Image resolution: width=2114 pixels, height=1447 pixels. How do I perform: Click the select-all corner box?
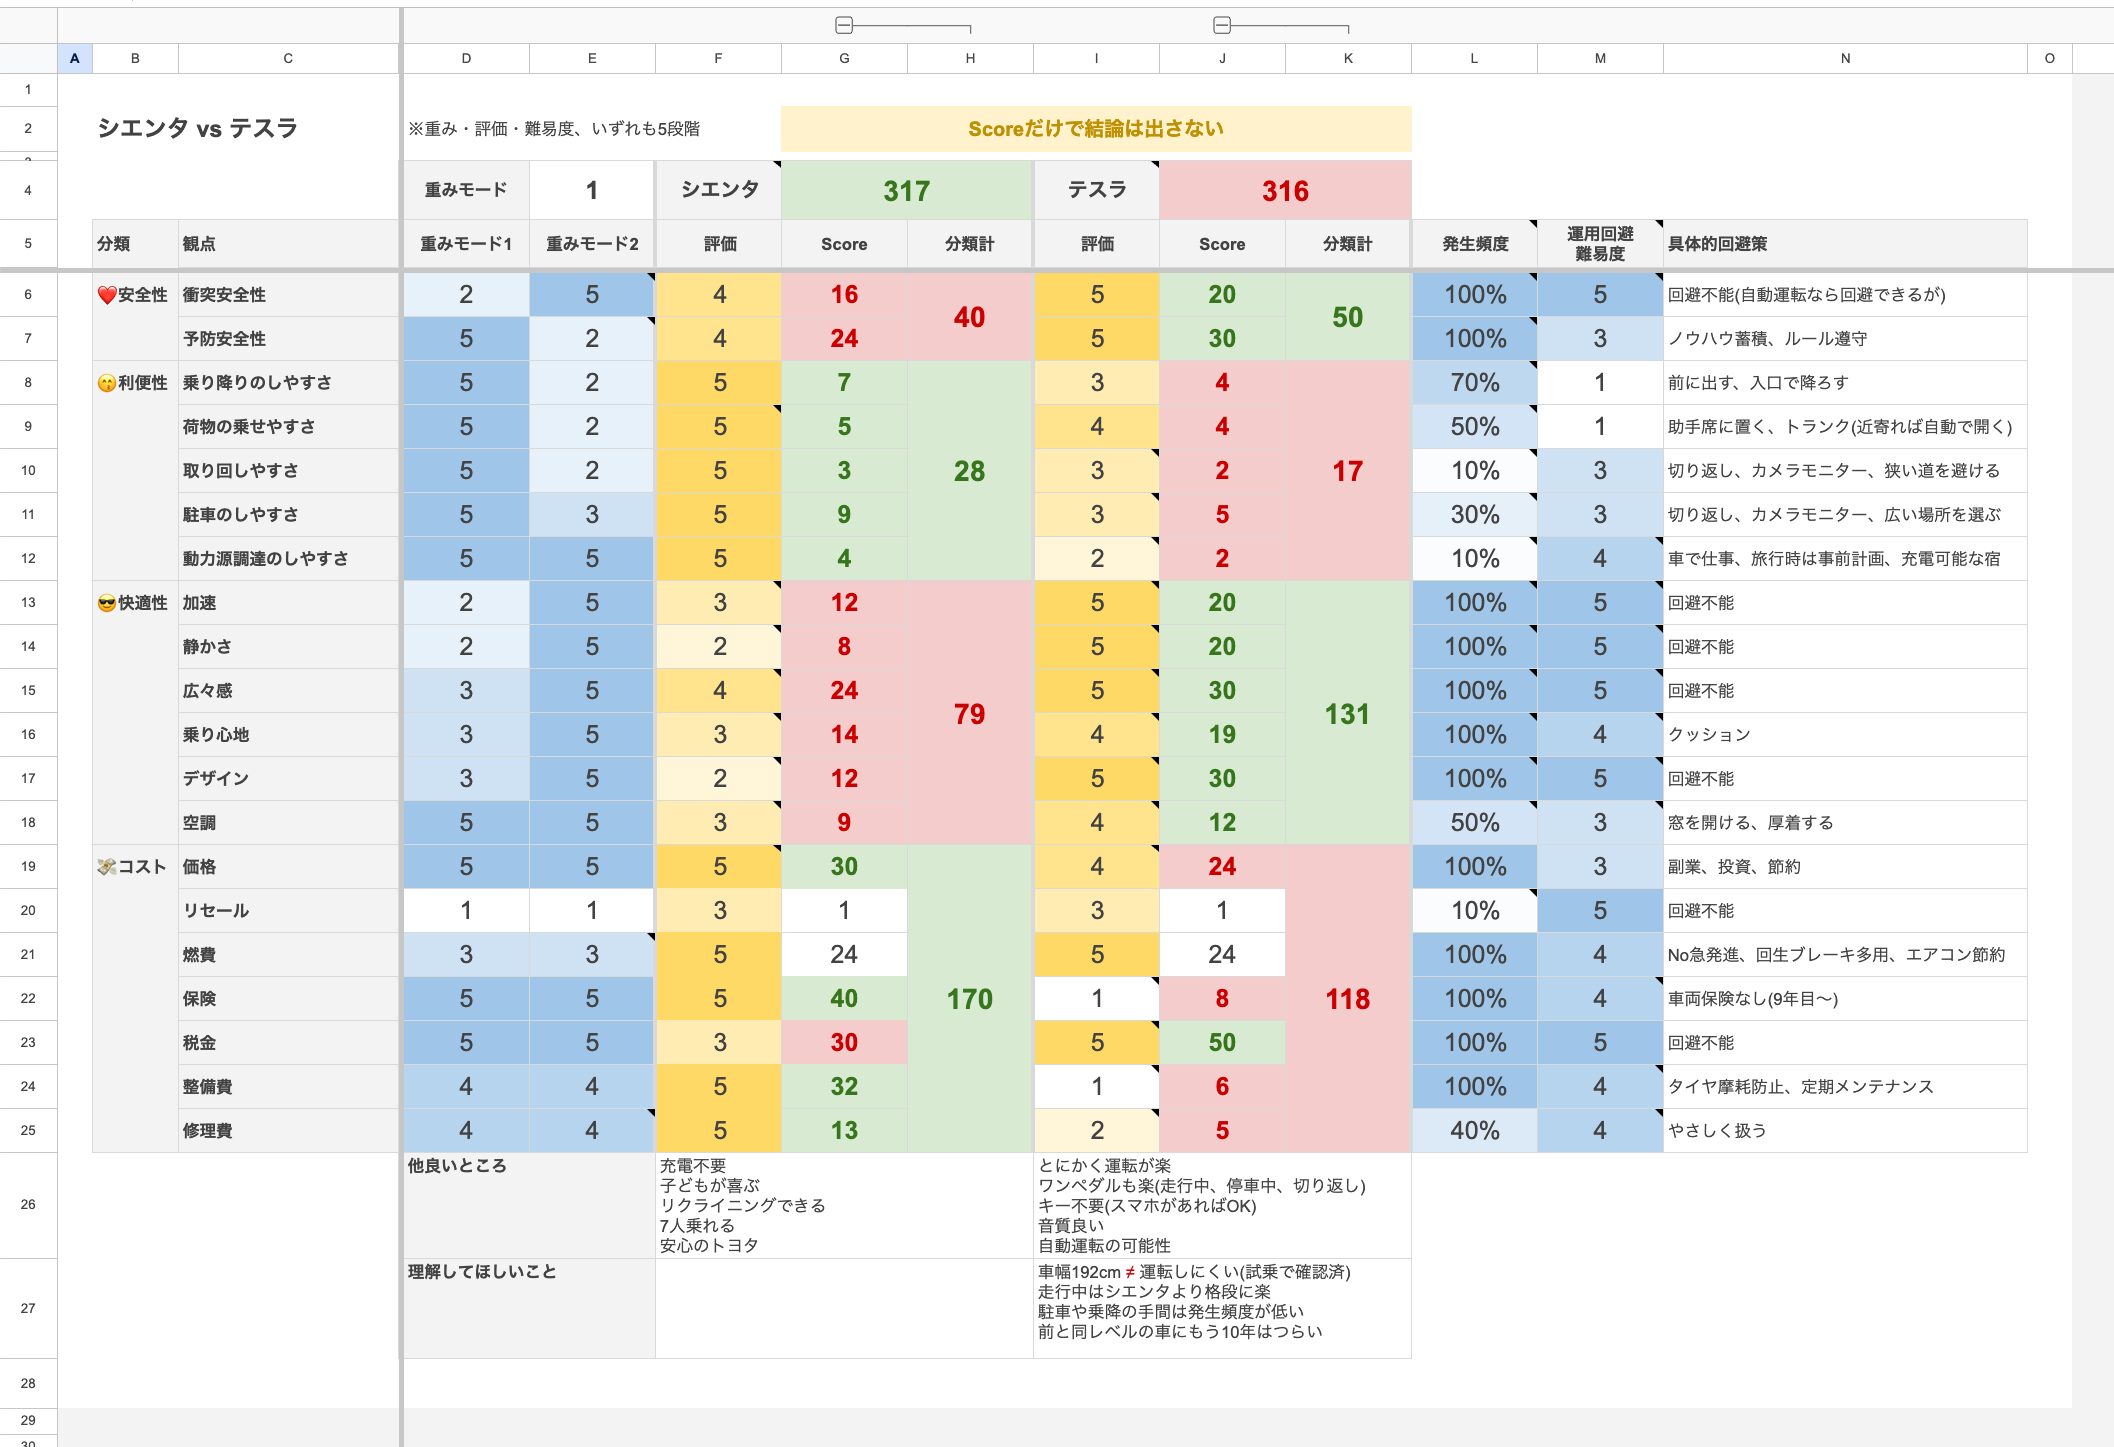[28, 58]
